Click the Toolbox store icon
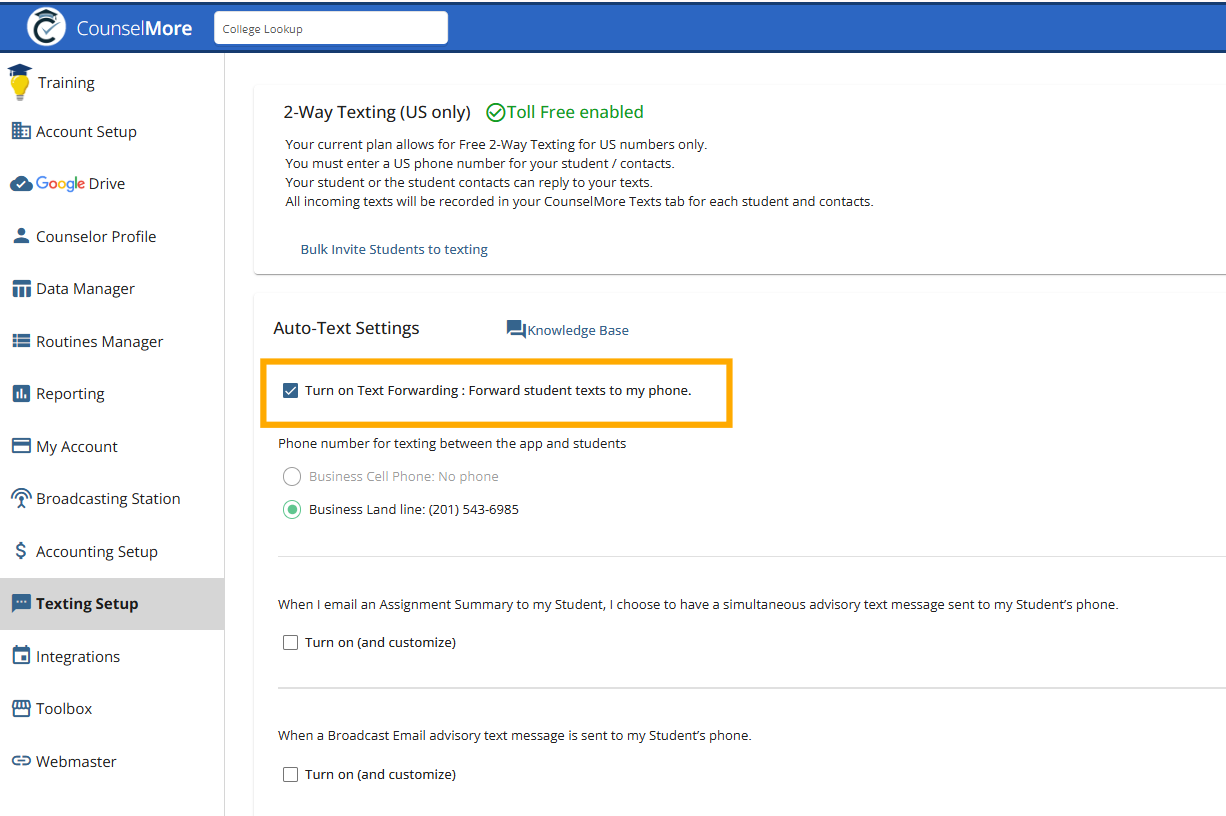The image size is (1226, 816). [x=21, y=708]
